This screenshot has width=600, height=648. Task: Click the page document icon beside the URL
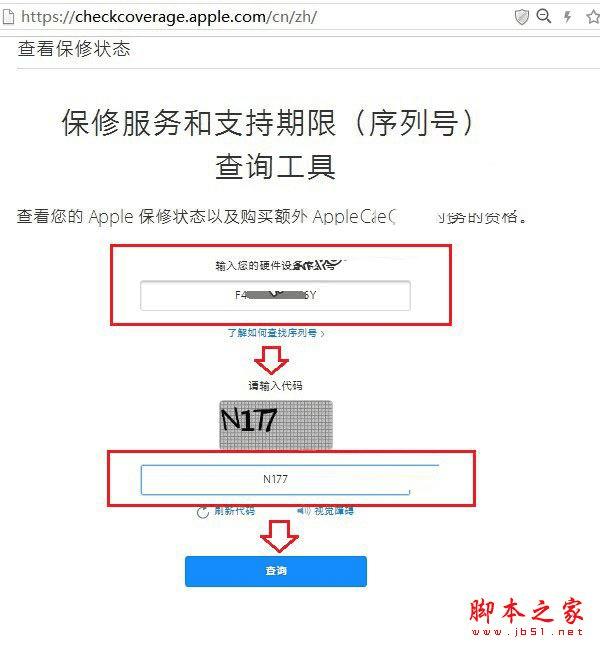[8, 17]
